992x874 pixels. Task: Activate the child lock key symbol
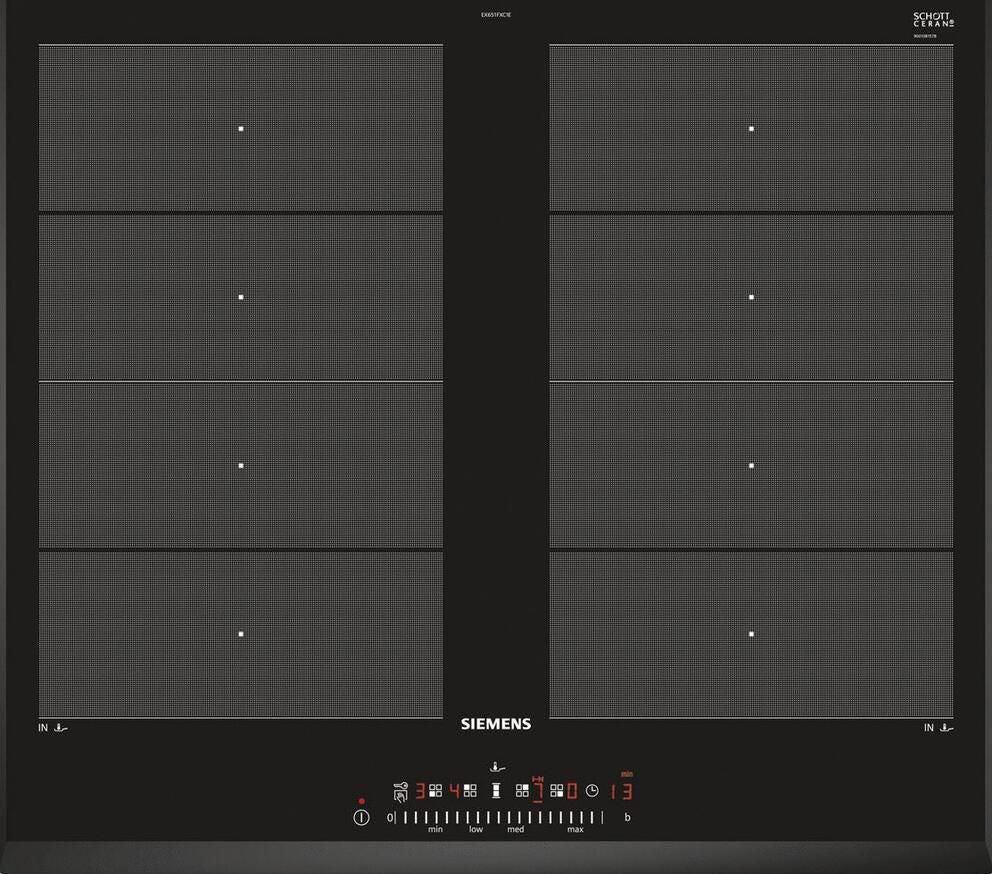coord(401,792)
